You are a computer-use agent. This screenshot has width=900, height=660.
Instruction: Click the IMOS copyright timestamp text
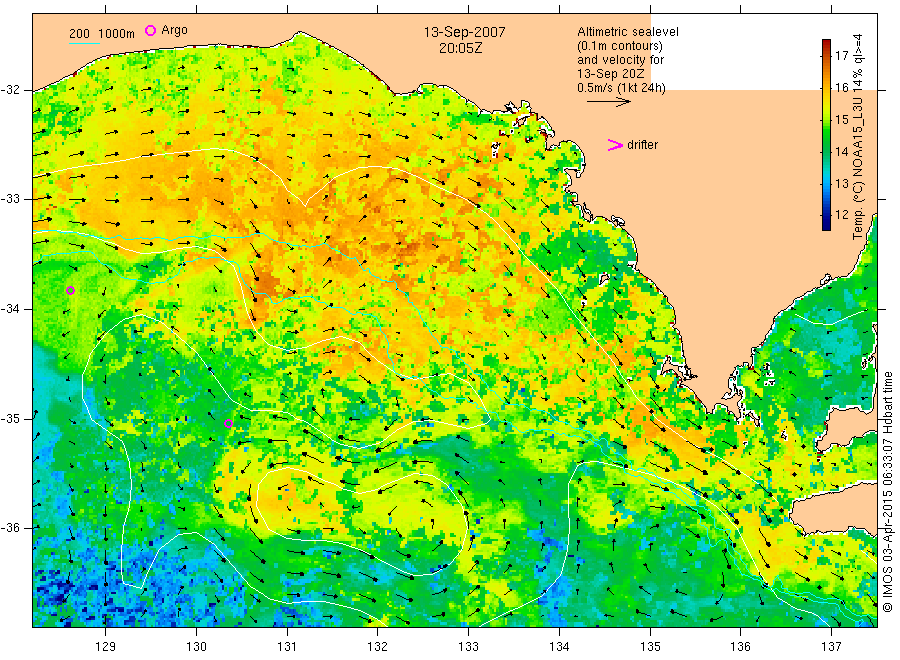(x=887, y=491)
